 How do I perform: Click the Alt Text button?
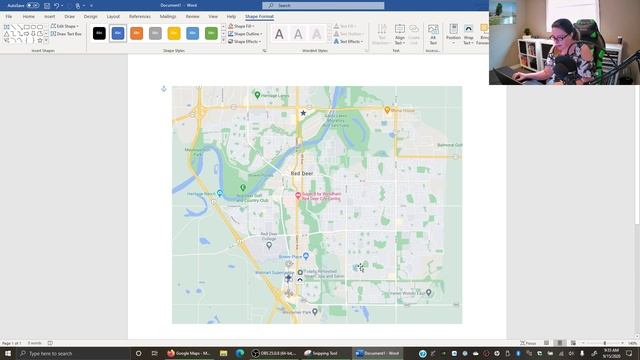point(433,34)
